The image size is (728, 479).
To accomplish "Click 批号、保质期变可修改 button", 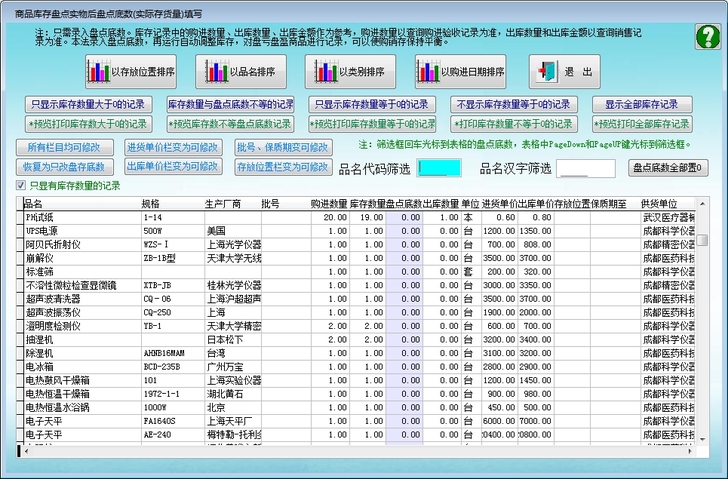I will 283,147.
